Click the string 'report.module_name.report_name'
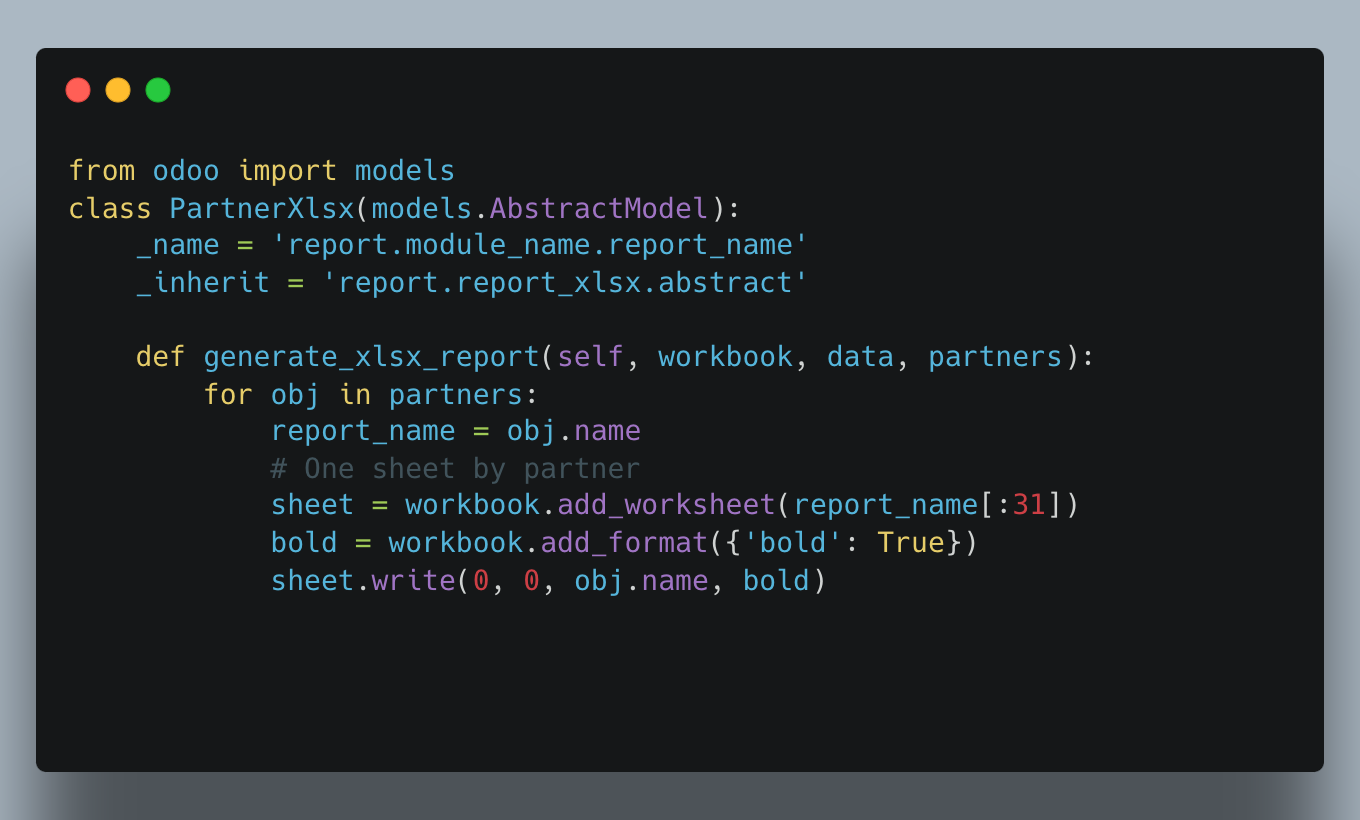Screen dimensions: 1360x820 [540, 245]
